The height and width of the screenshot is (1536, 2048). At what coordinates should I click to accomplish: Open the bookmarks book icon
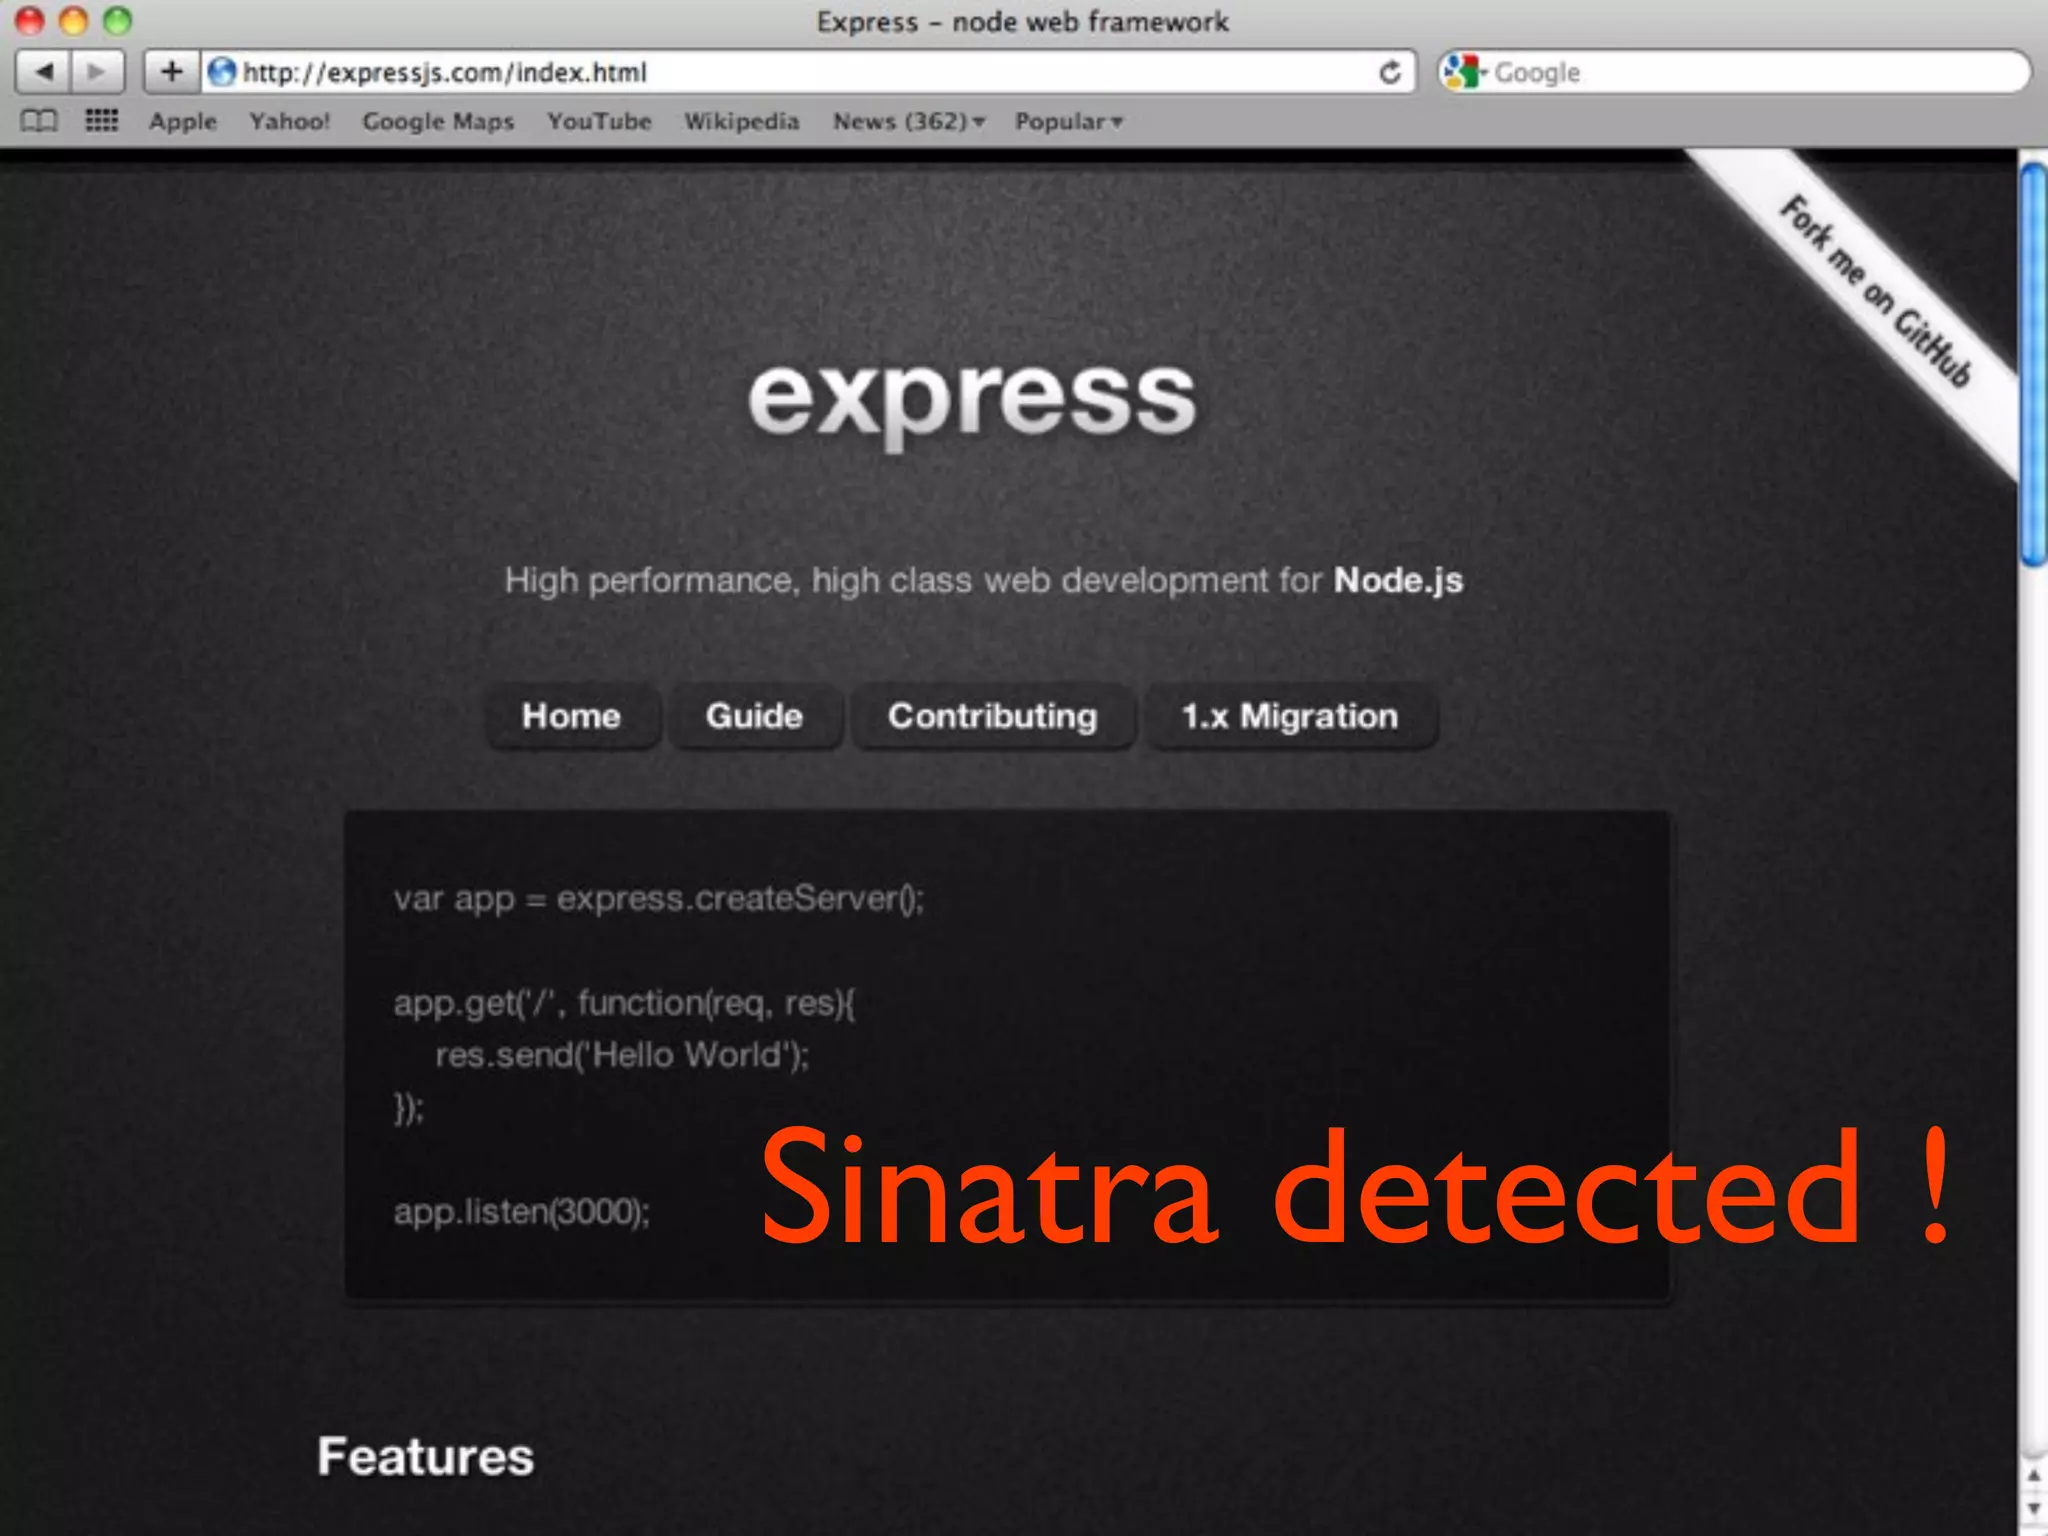tap(39, 121)
